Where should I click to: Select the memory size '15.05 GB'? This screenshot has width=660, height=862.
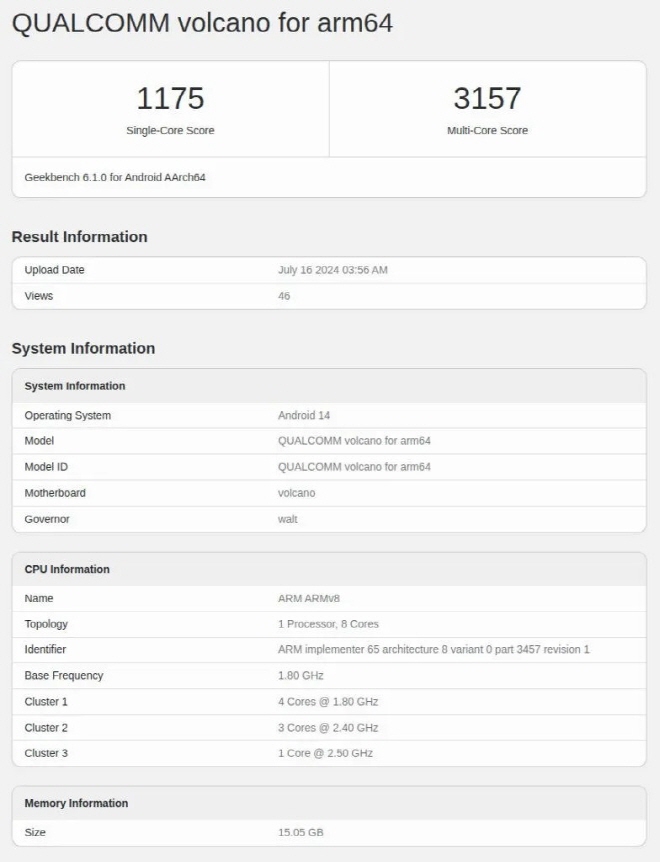point(301,832)
